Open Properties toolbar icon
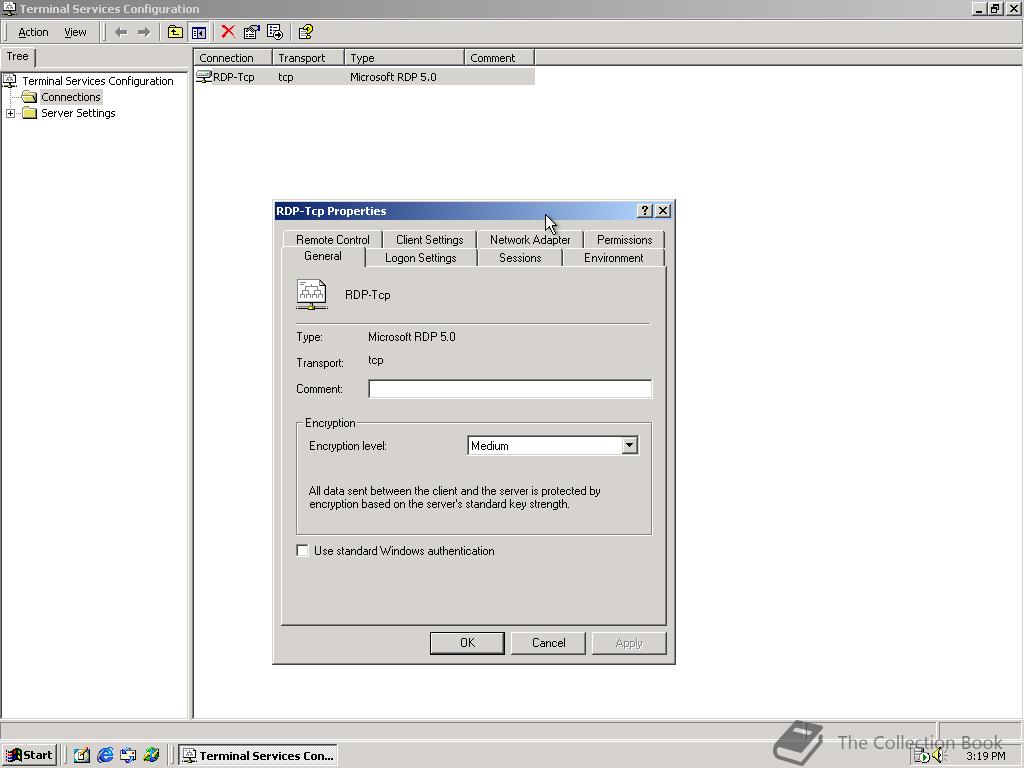Image resolution: width=1024 pixels, height=768 pixels. pos(251,32)
